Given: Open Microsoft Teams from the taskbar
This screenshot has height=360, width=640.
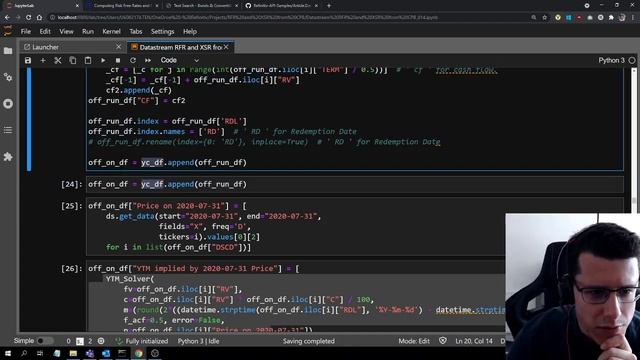Looking at the screenshot, I should point(89,353).
